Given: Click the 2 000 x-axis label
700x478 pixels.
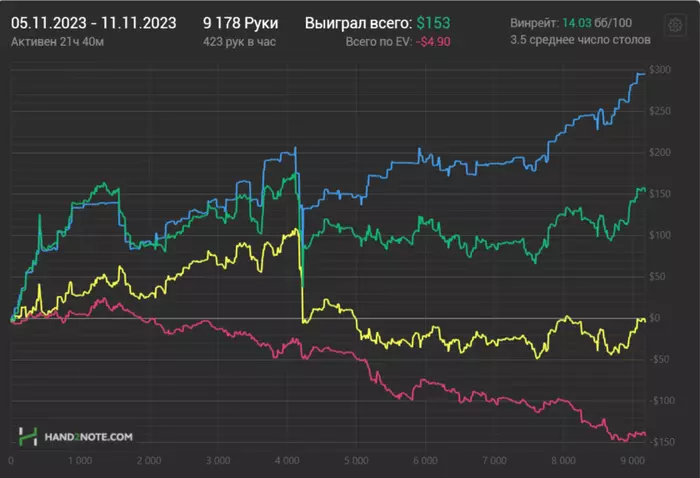Looking at the screenshot, I should point(149,461).
